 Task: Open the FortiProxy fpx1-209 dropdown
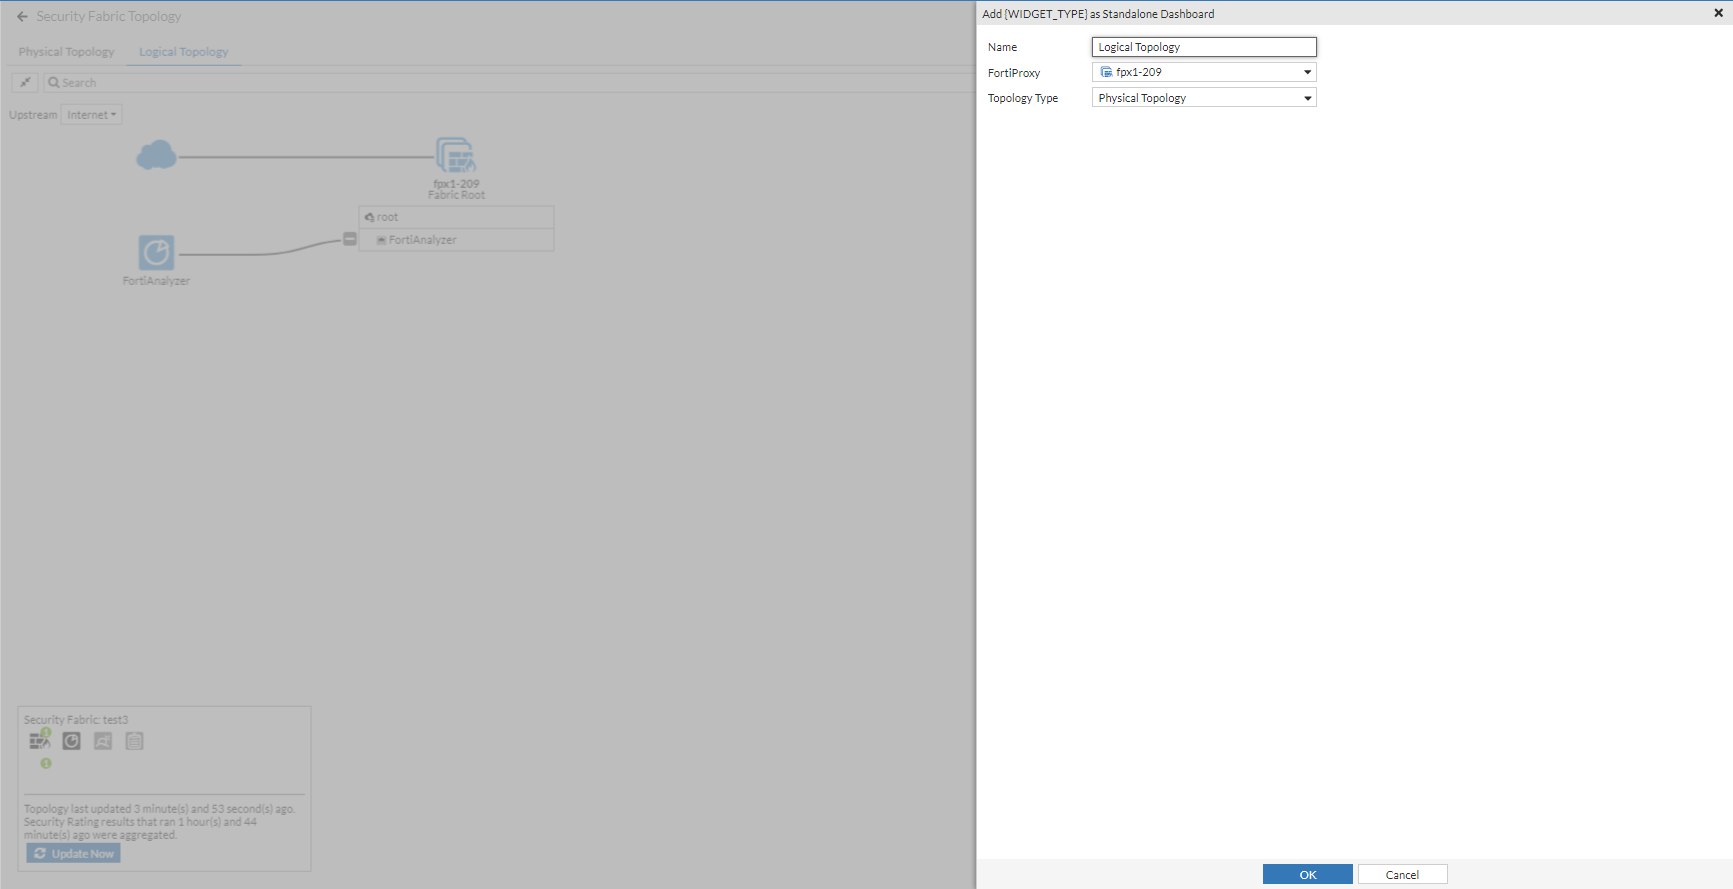tap(1204, 72)
